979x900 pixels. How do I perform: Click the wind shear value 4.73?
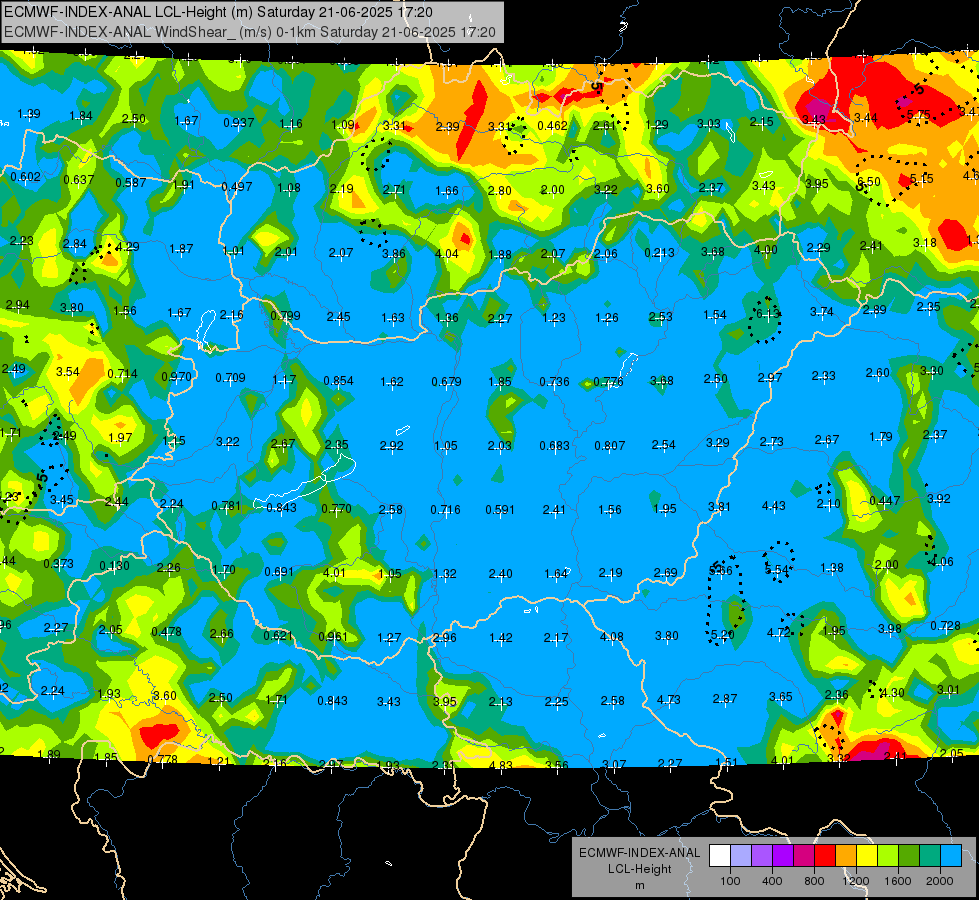[x=668, y=699]
